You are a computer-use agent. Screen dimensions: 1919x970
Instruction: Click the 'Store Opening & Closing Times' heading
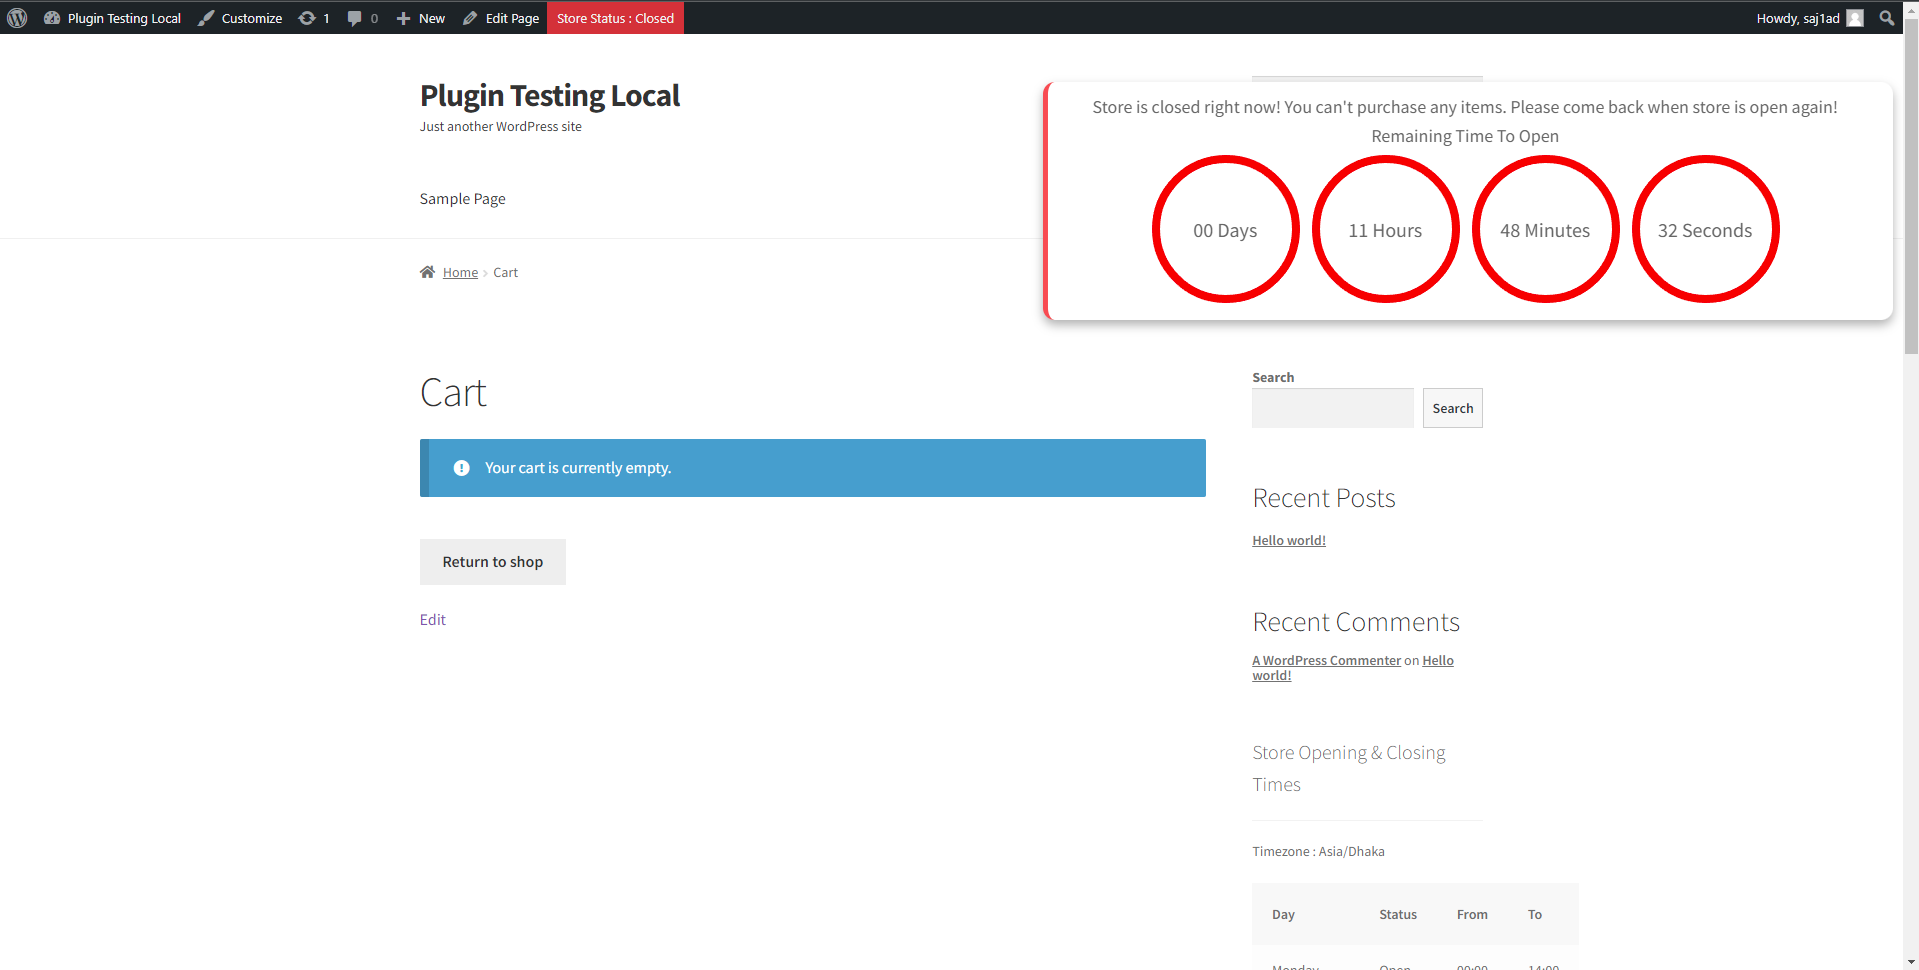click(1349, 768)
